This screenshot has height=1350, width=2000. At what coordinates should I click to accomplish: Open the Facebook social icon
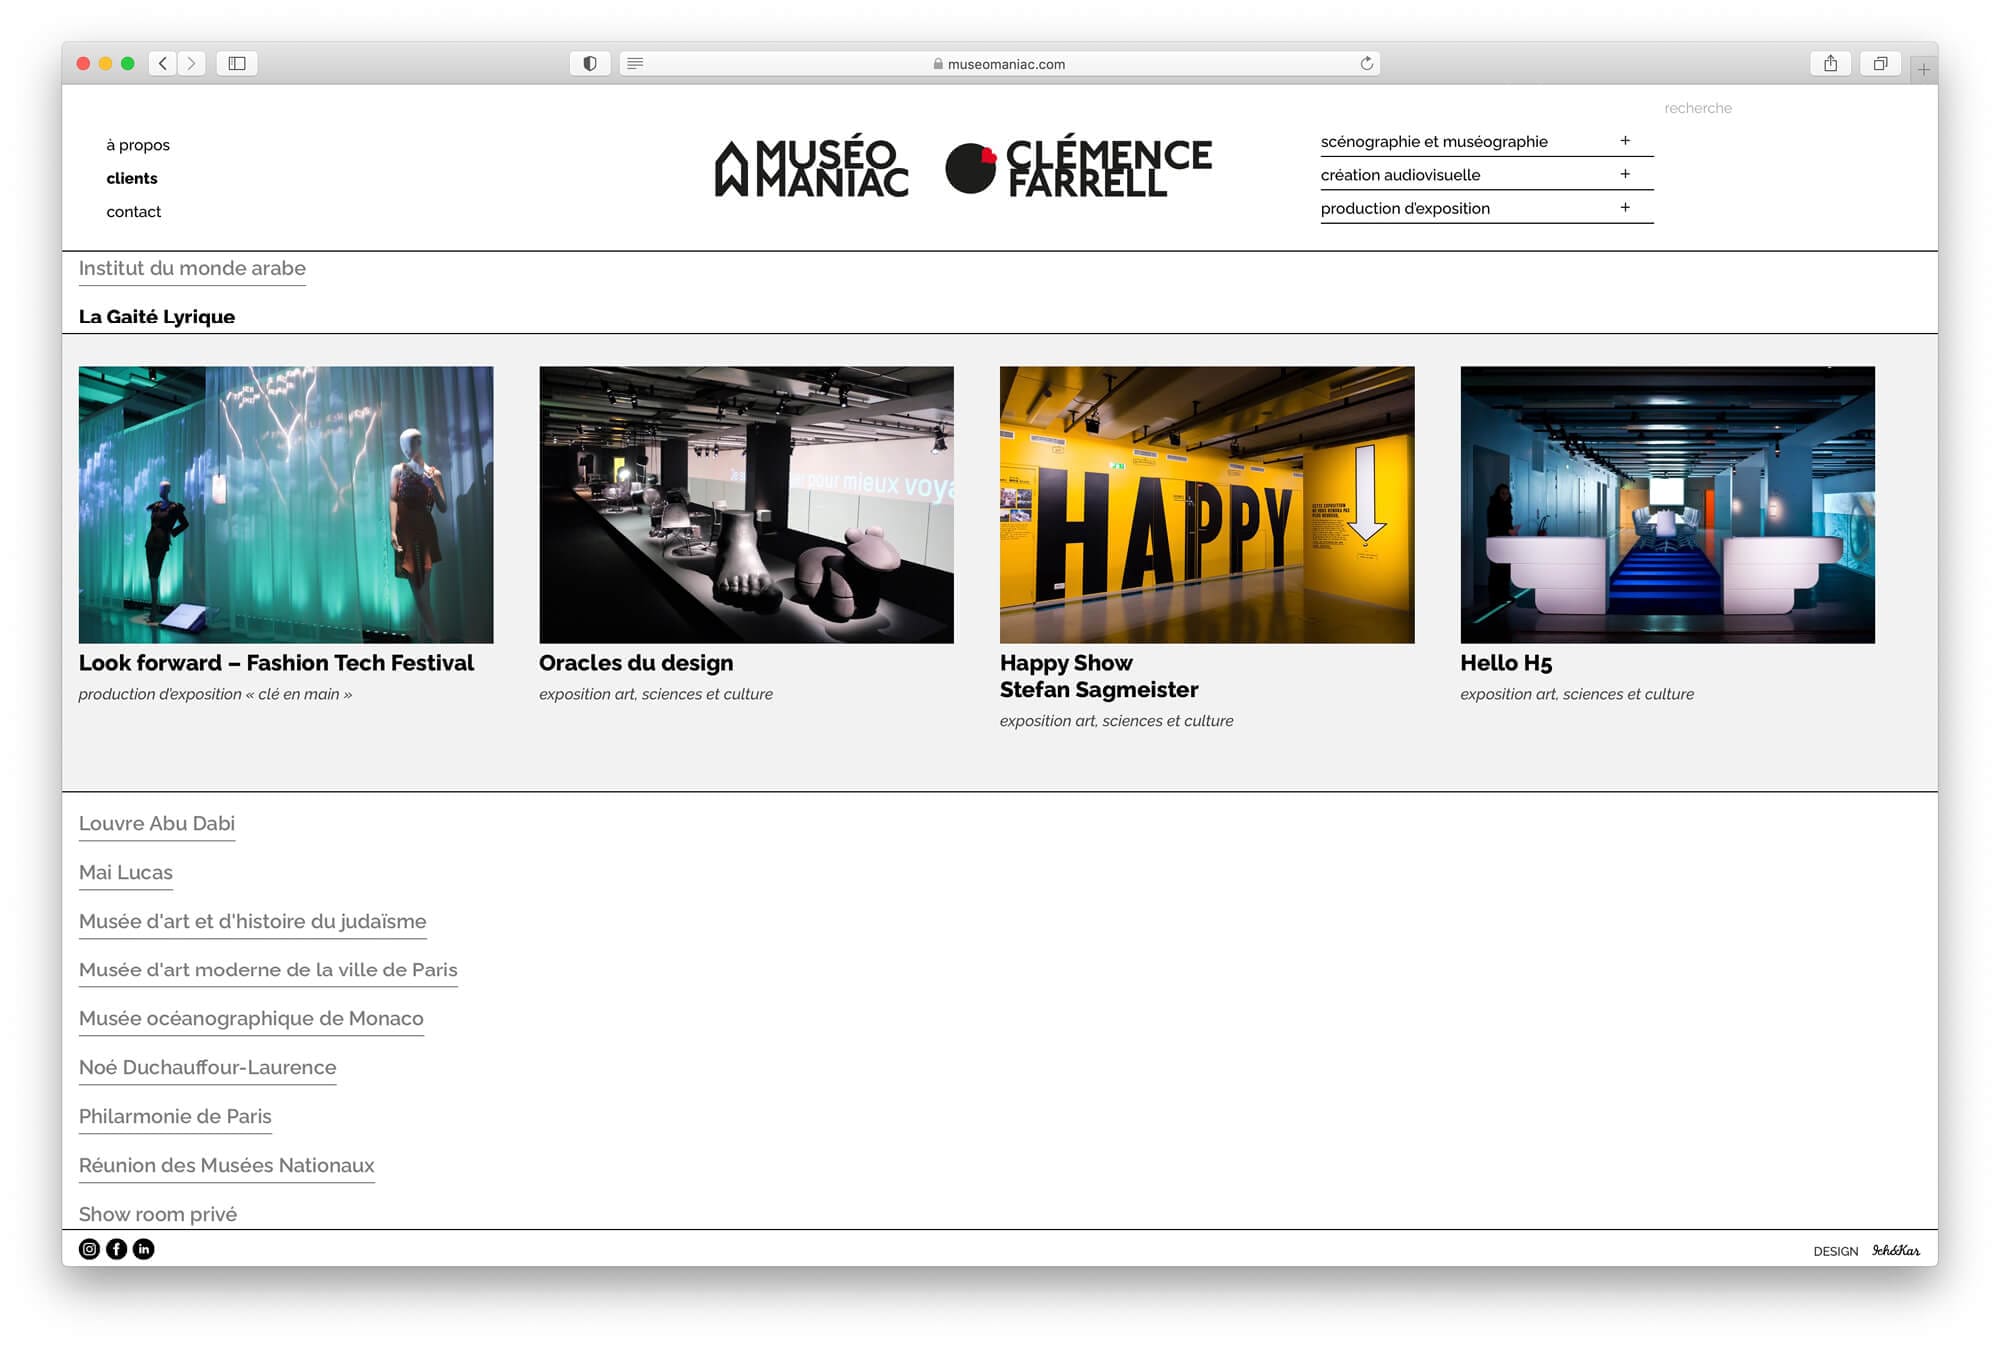pyautogui.click(x=116, y=1249)
